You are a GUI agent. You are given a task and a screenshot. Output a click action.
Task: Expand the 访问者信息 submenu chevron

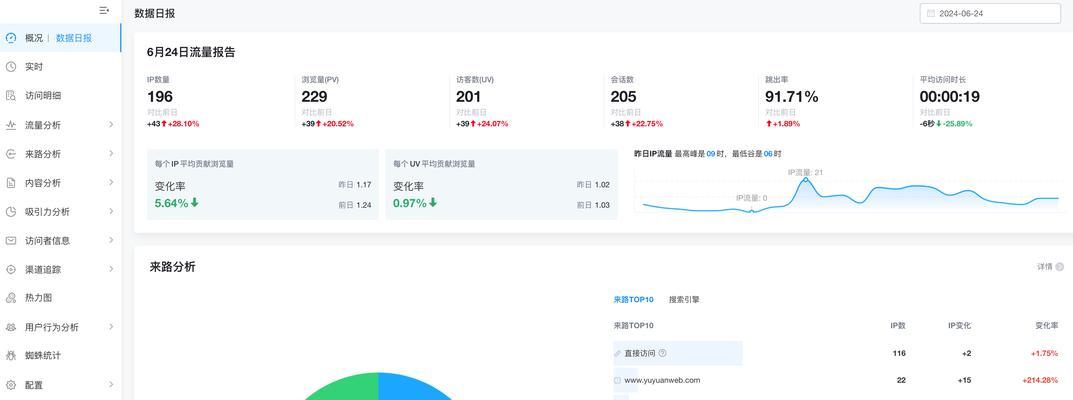coord(111,240)
